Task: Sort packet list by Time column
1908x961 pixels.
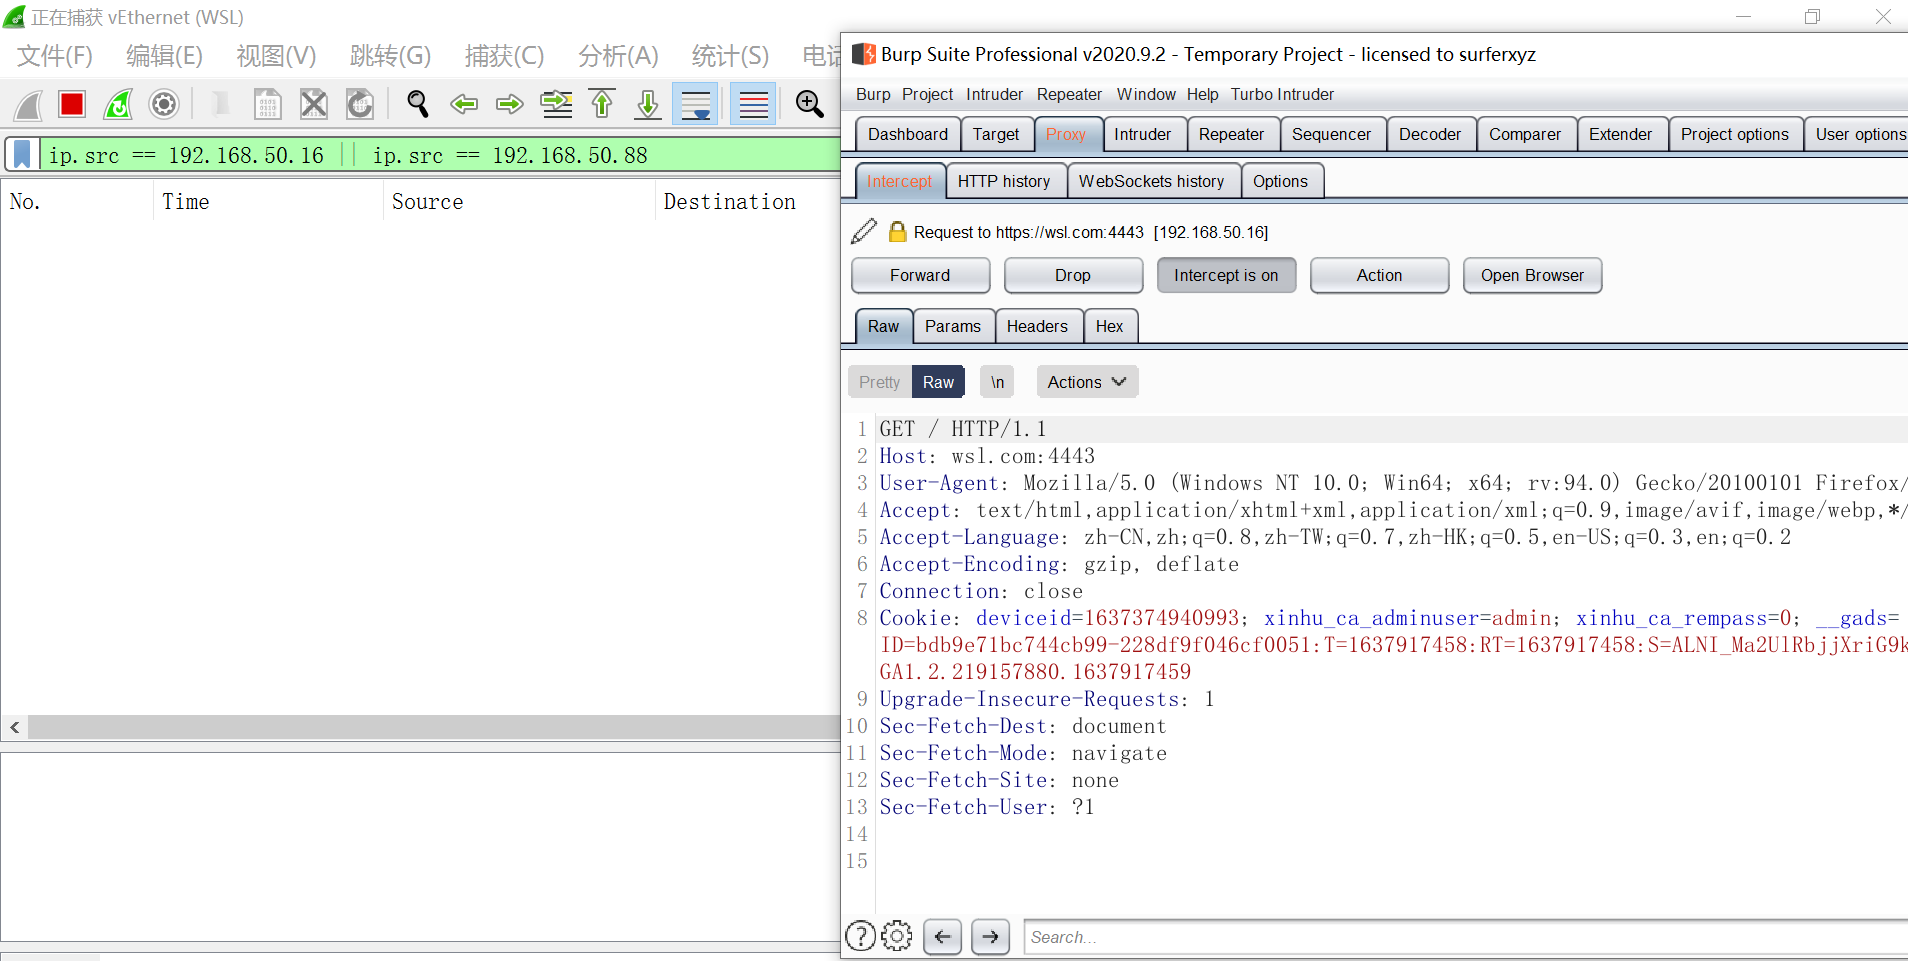Action: point(268,202)
